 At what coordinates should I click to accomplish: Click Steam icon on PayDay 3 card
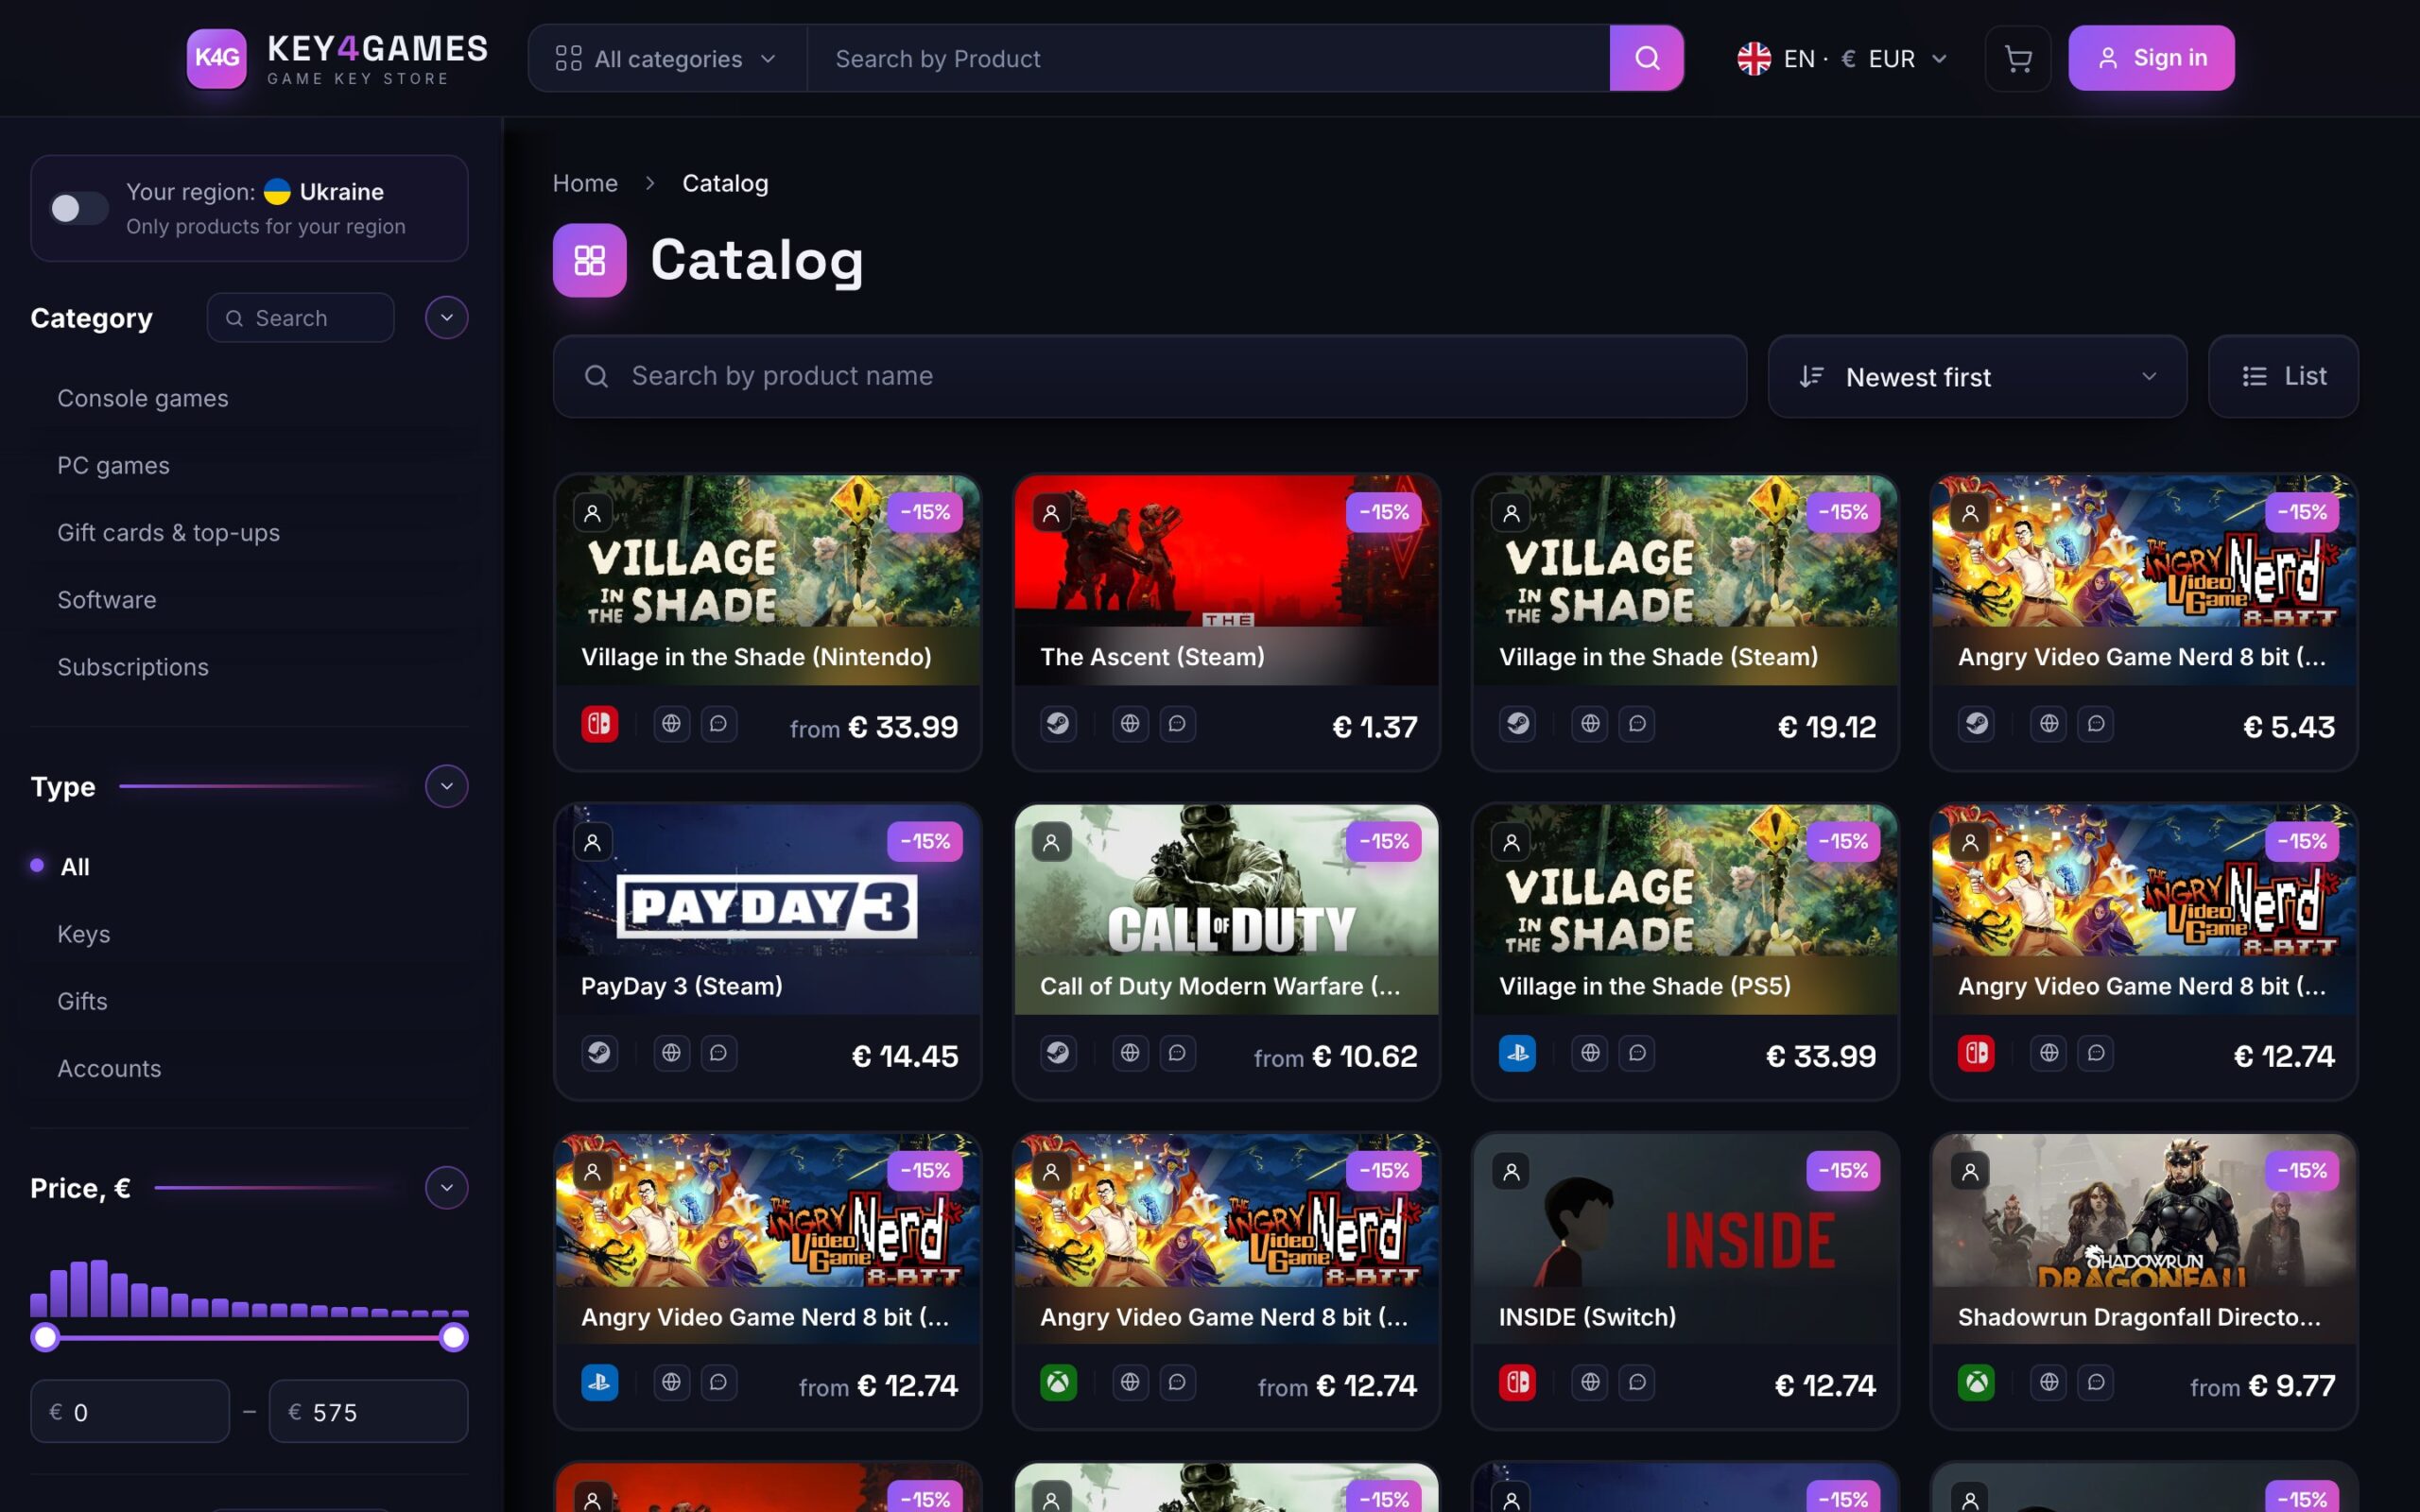coord(599,1053)
